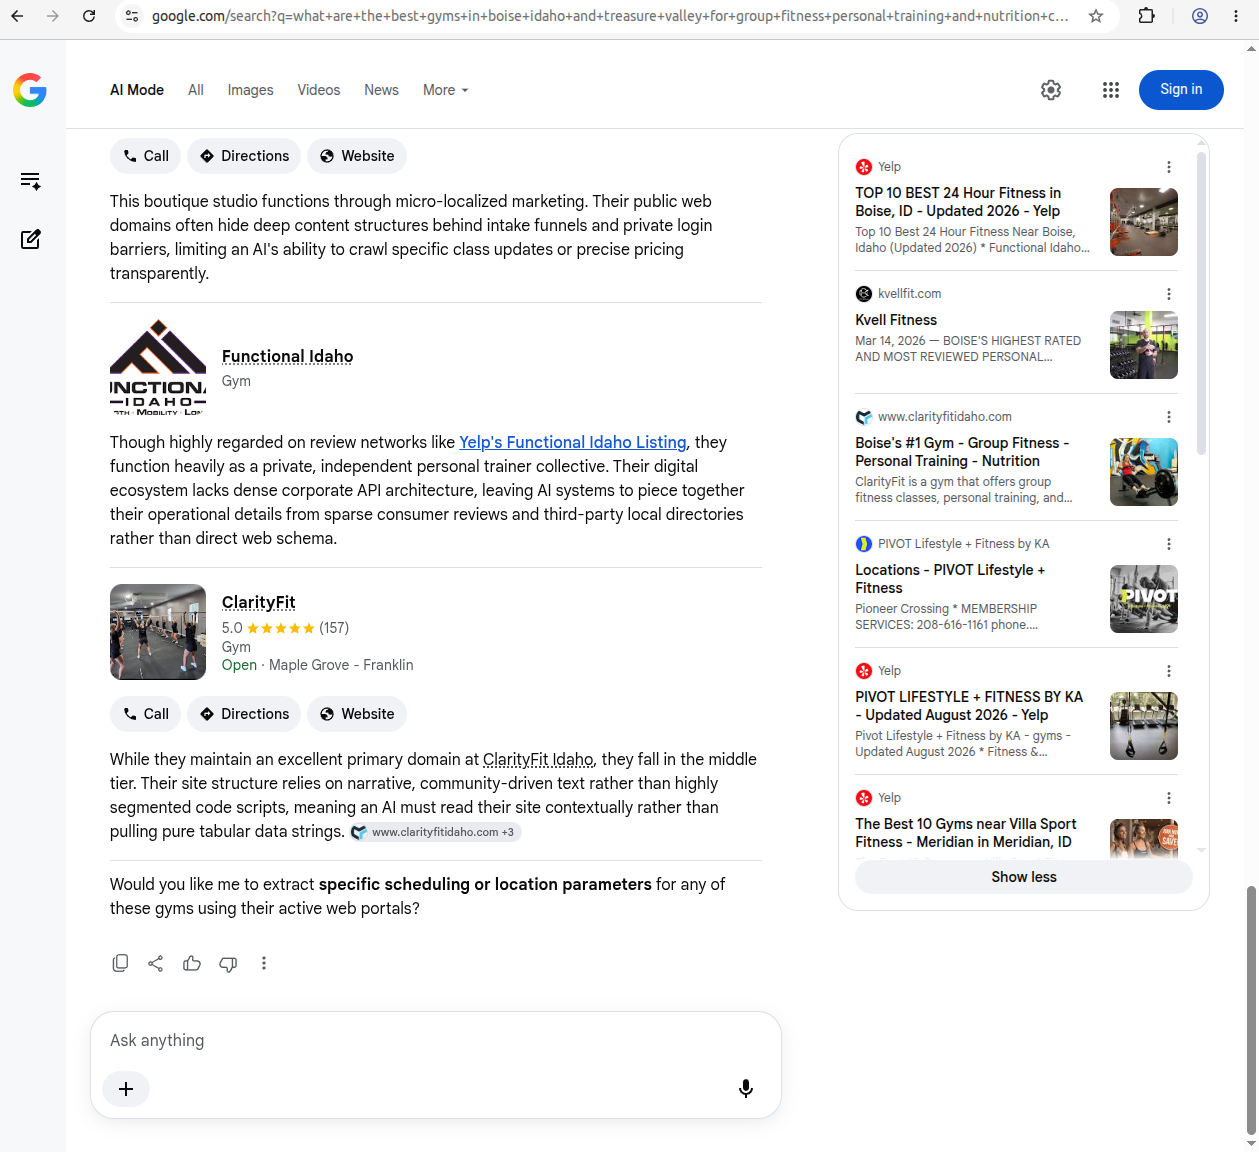Click the Google logo
Screen dimensions: 1259x1152
coord(30,90)
